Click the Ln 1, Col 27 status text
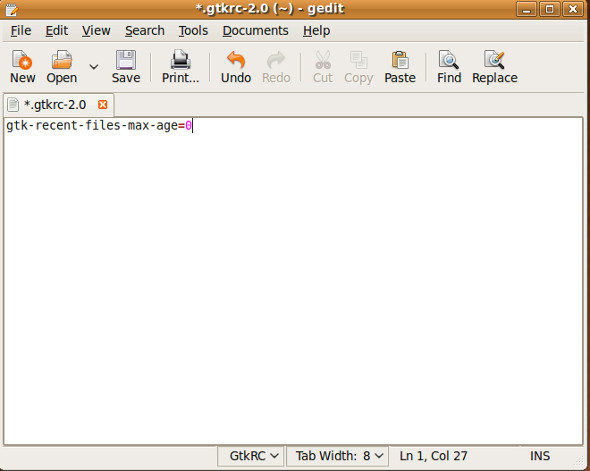 [x=433, y=456]
